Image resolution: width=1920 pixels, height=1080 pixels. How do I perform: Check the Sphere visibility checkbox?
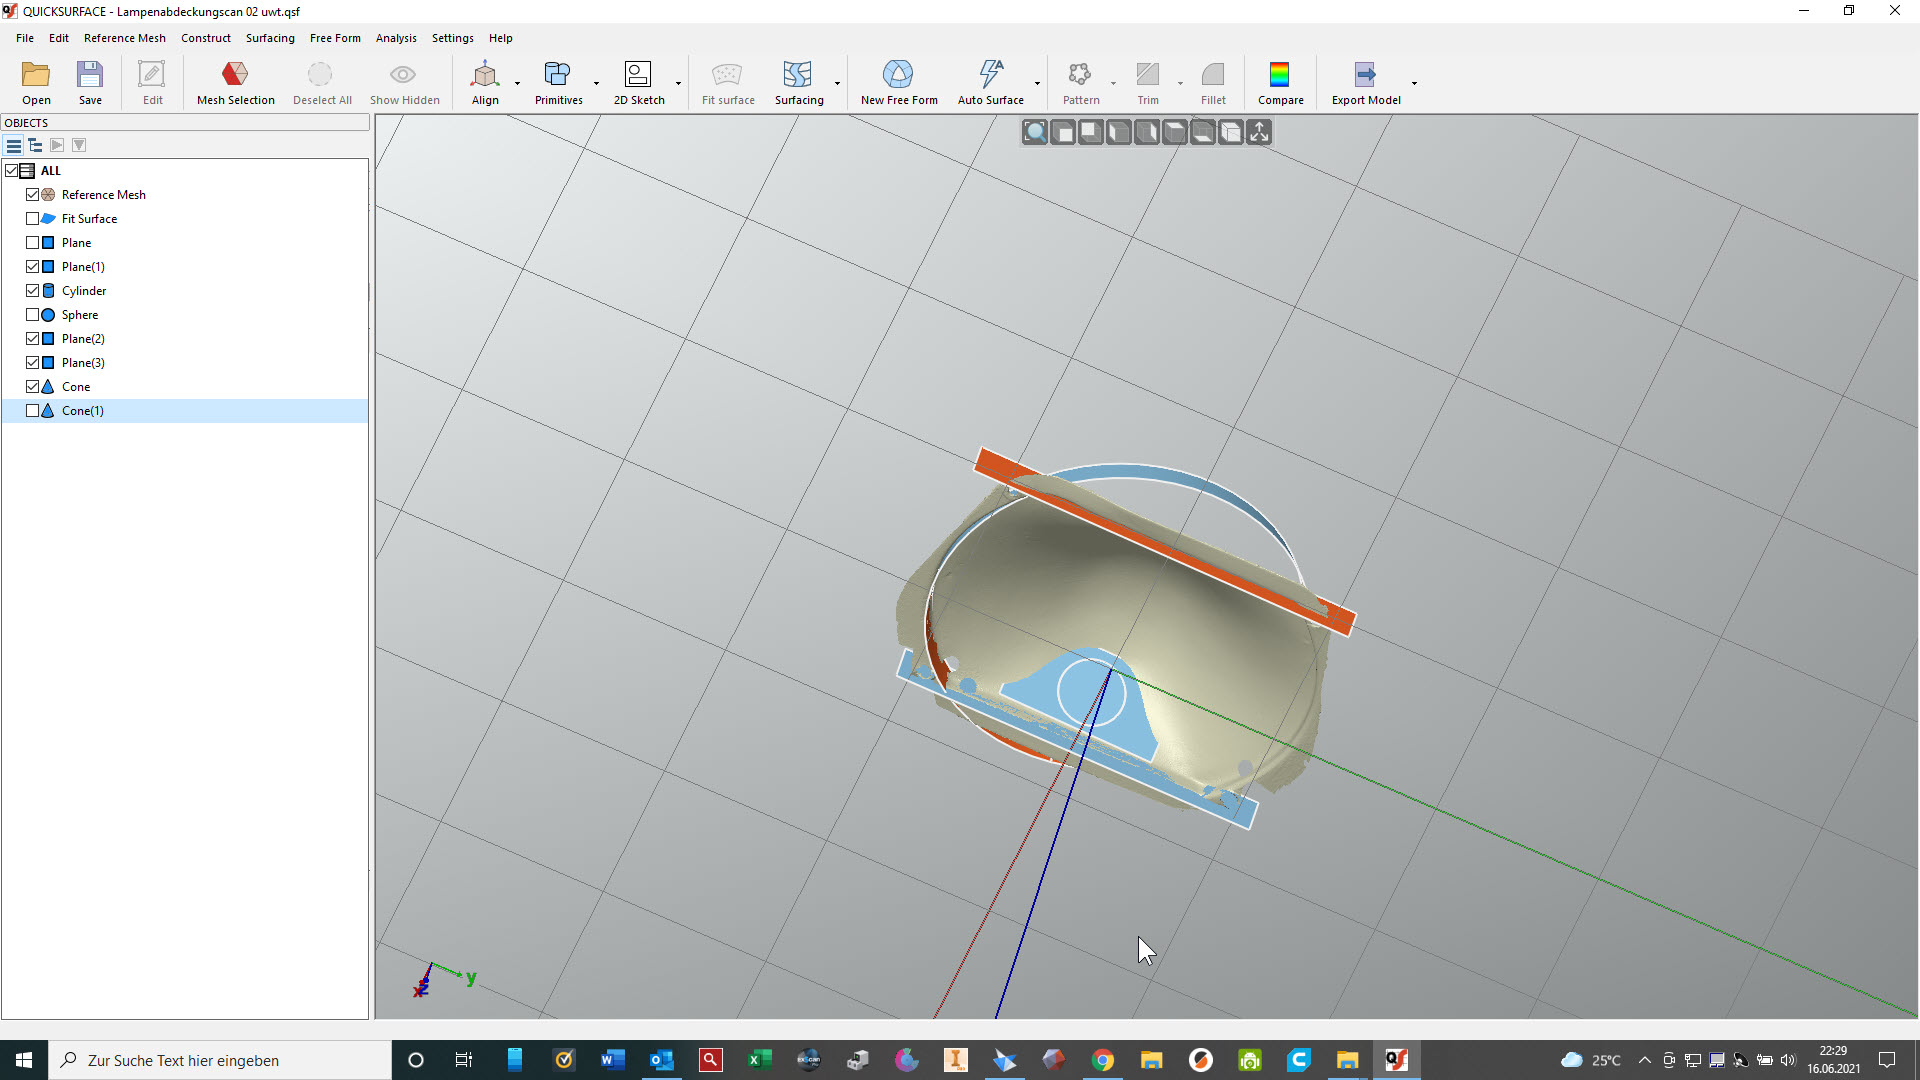click(32, 315)
